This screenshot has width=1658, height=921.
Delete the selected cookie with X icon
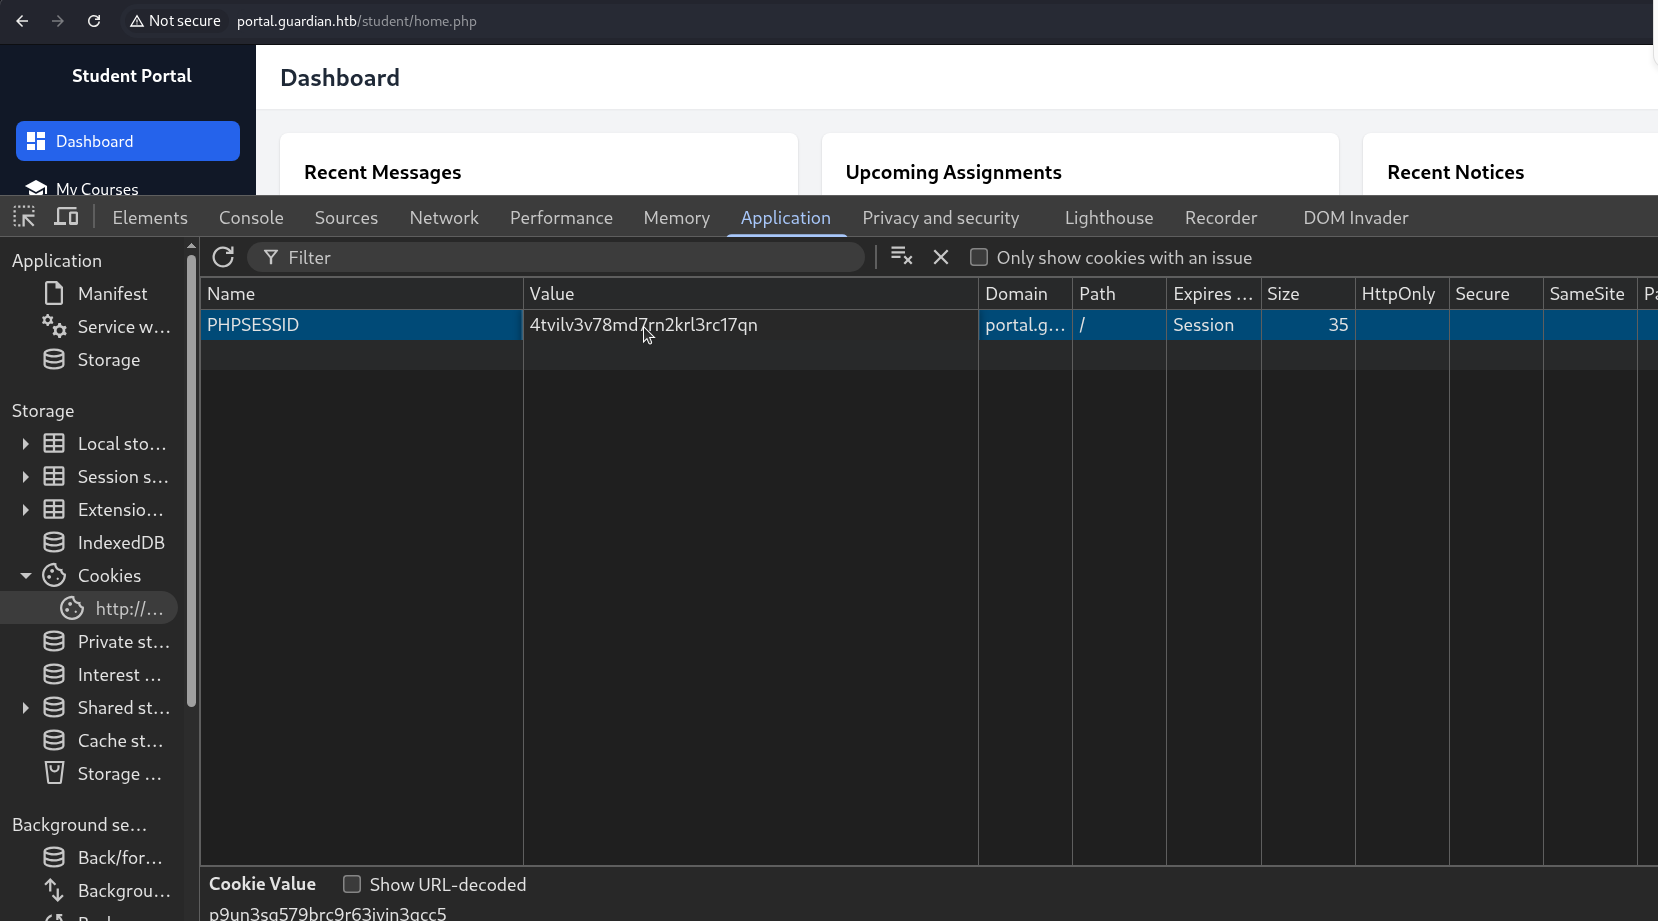click(x=941, y=257)
